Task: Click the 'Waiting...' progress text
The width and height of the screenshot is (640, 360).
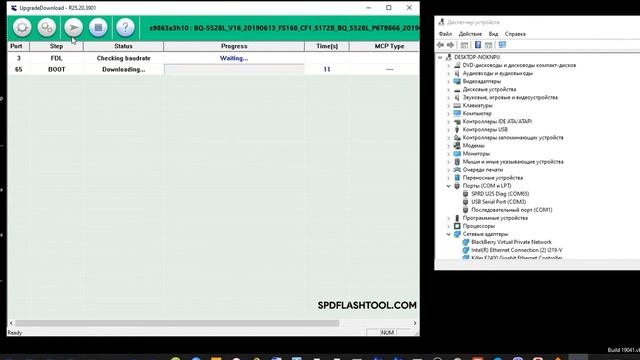Action: (x=234, y=58)
